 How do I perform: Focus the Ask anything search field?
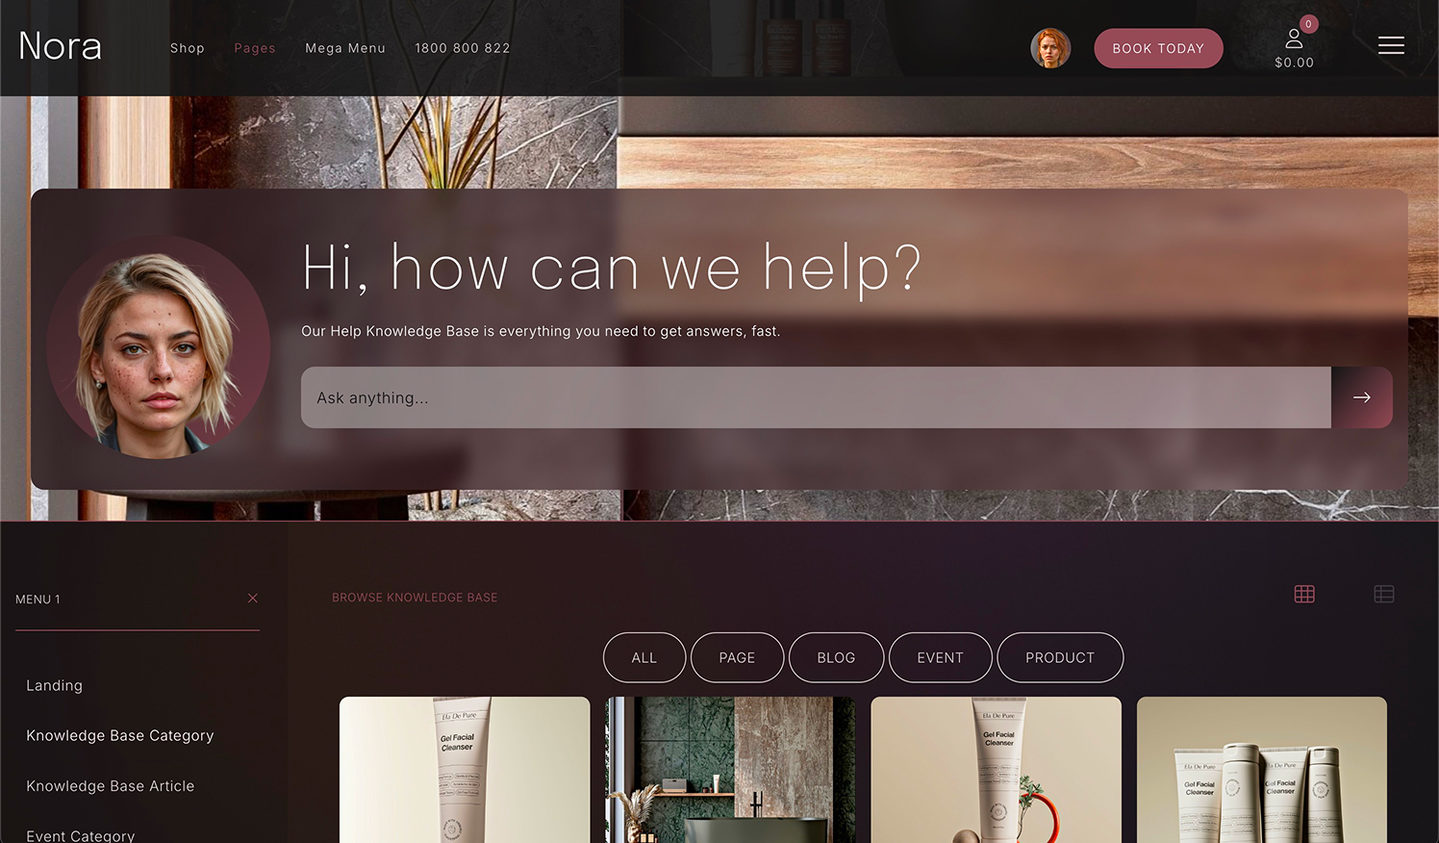click(816, 398)
